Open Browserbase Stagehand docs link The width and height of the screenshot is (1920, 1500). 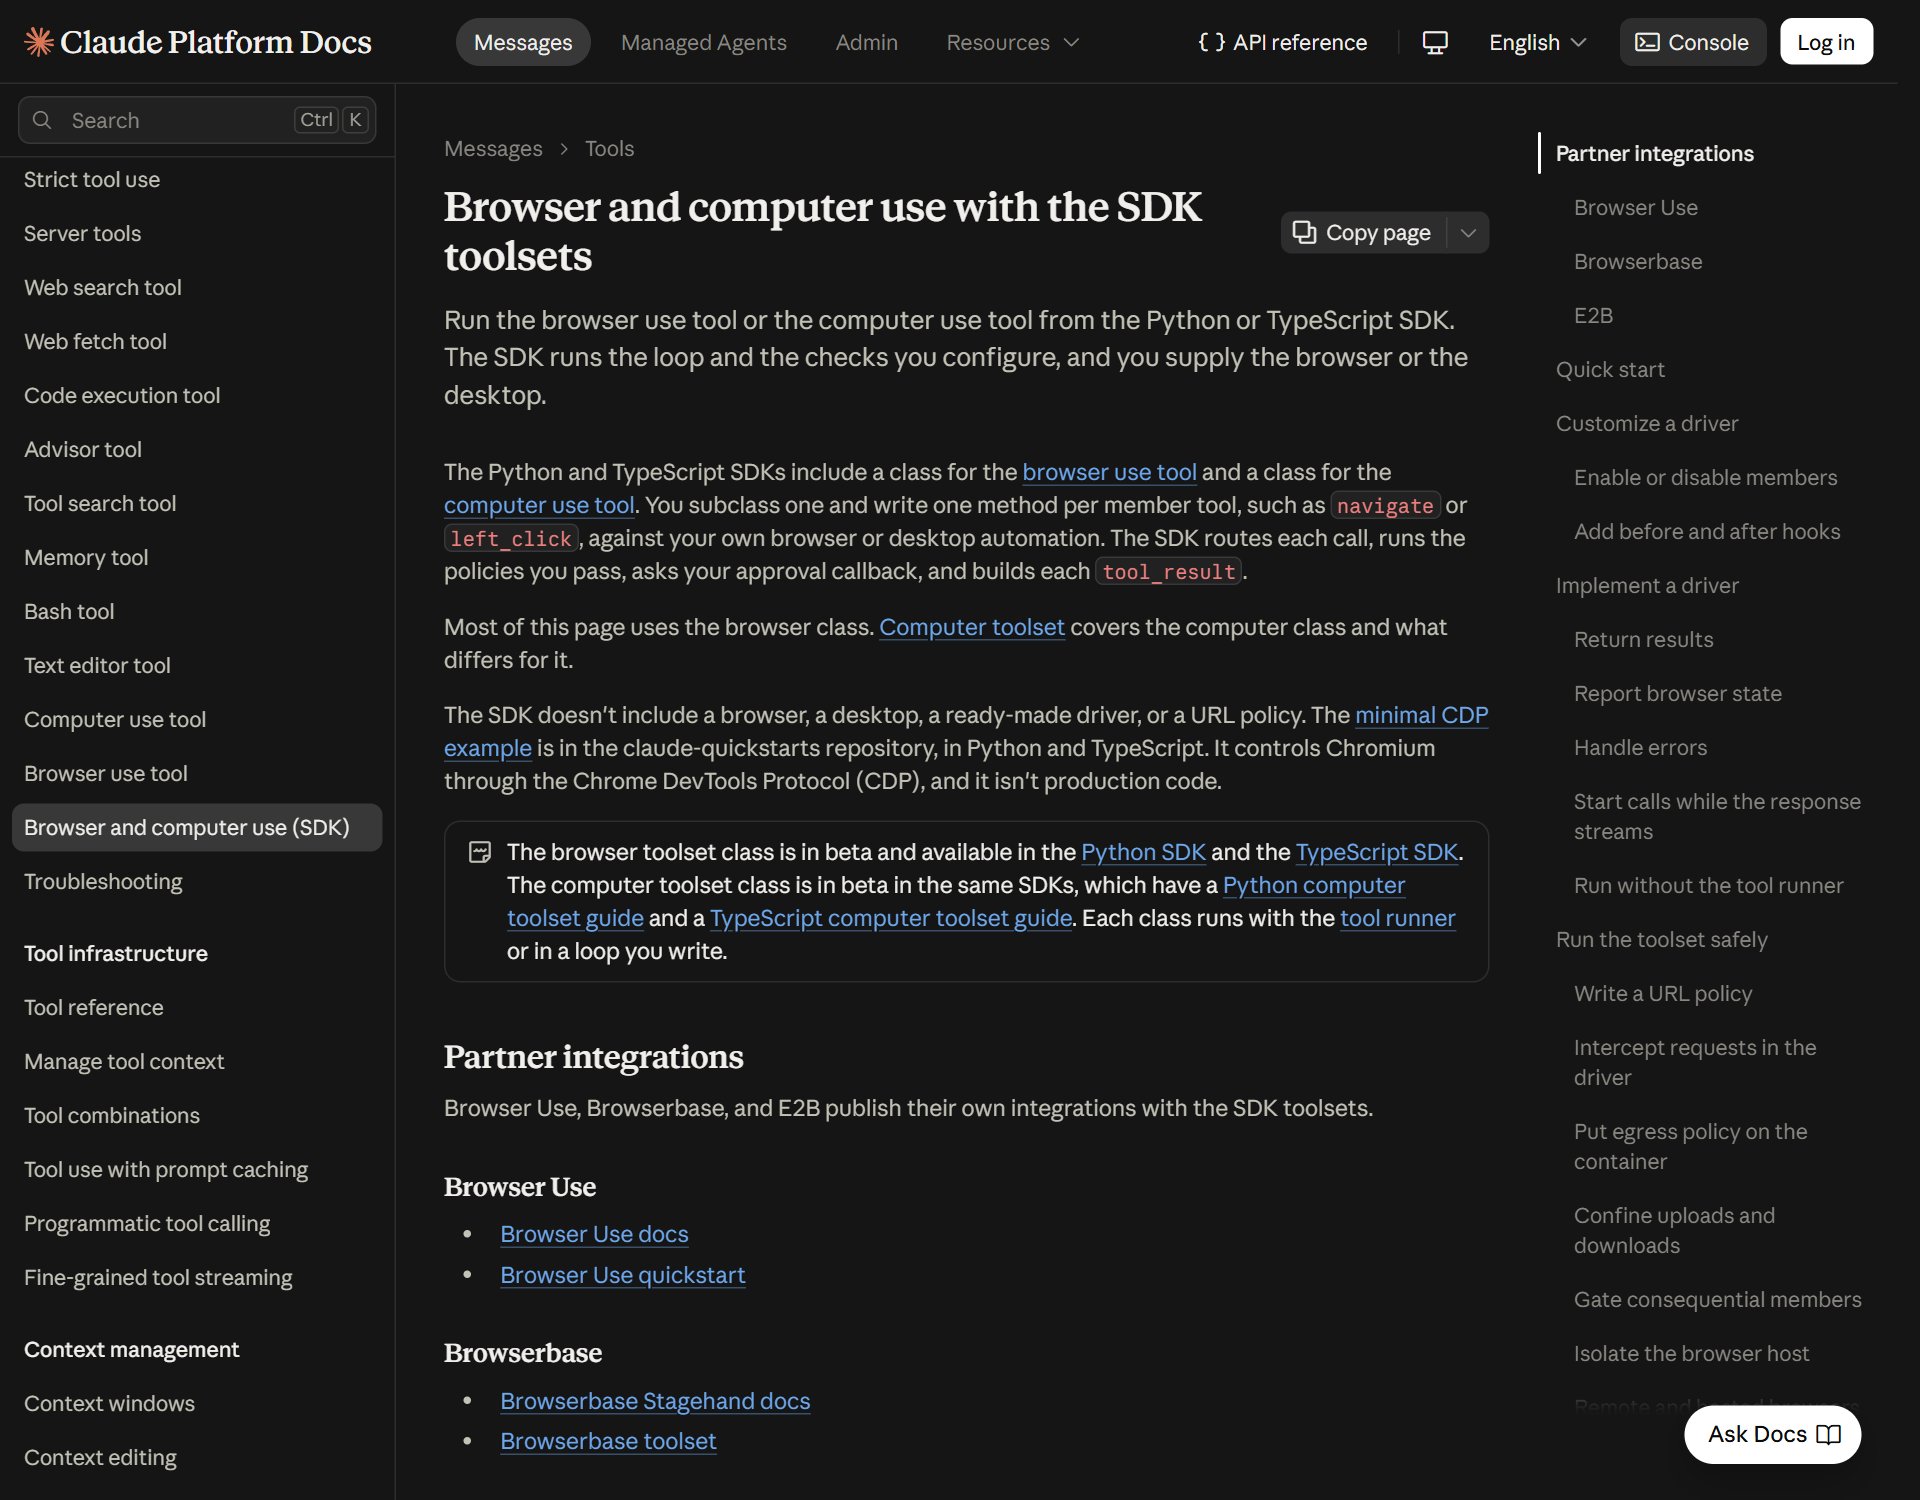click(655, 1401)
